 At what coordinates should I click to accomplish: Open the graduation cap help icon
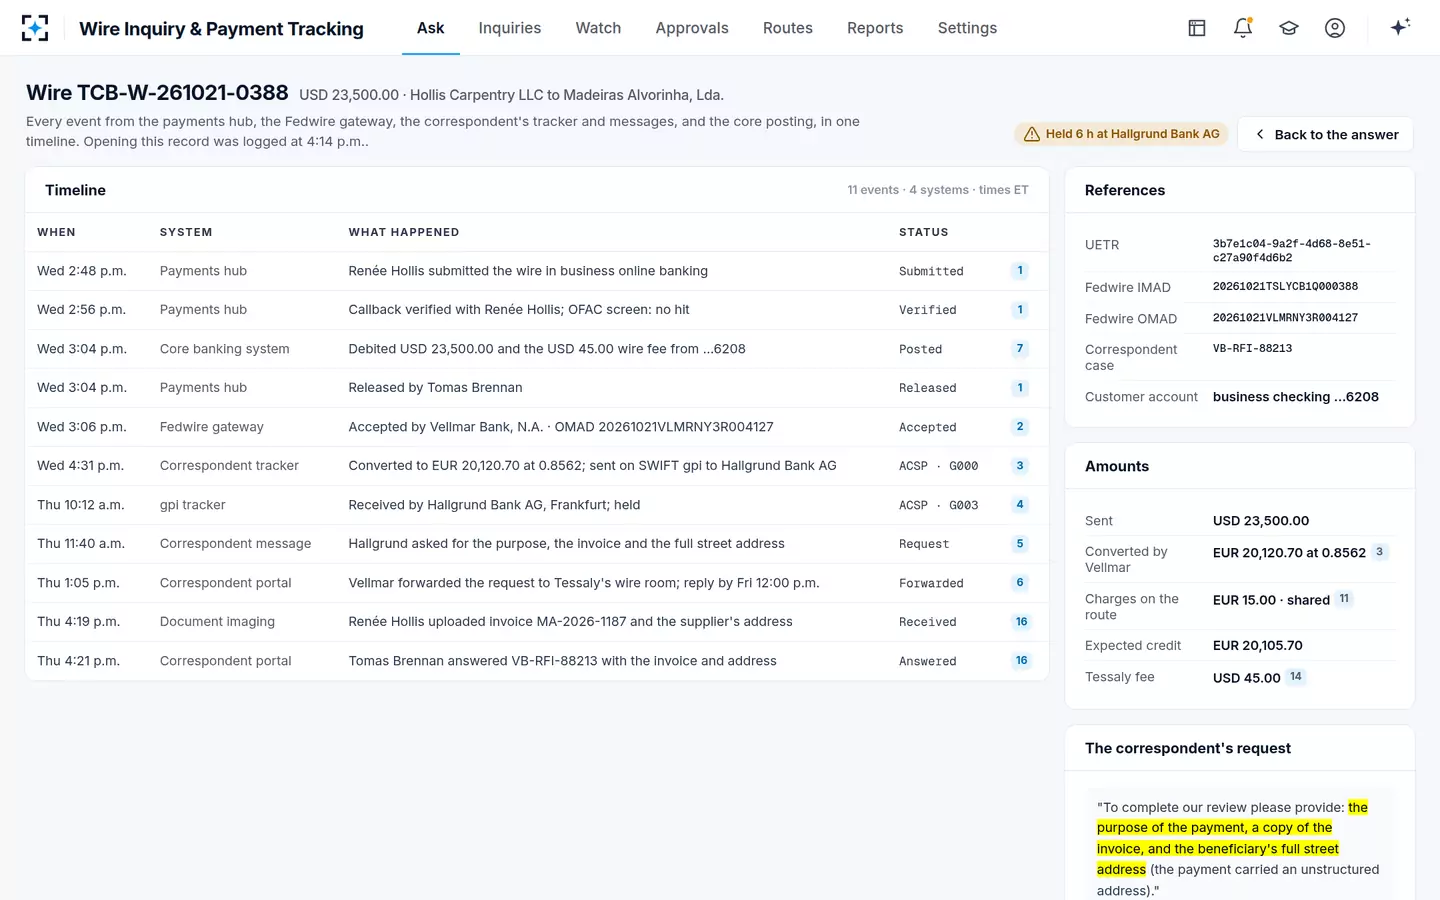point(1289,28)
